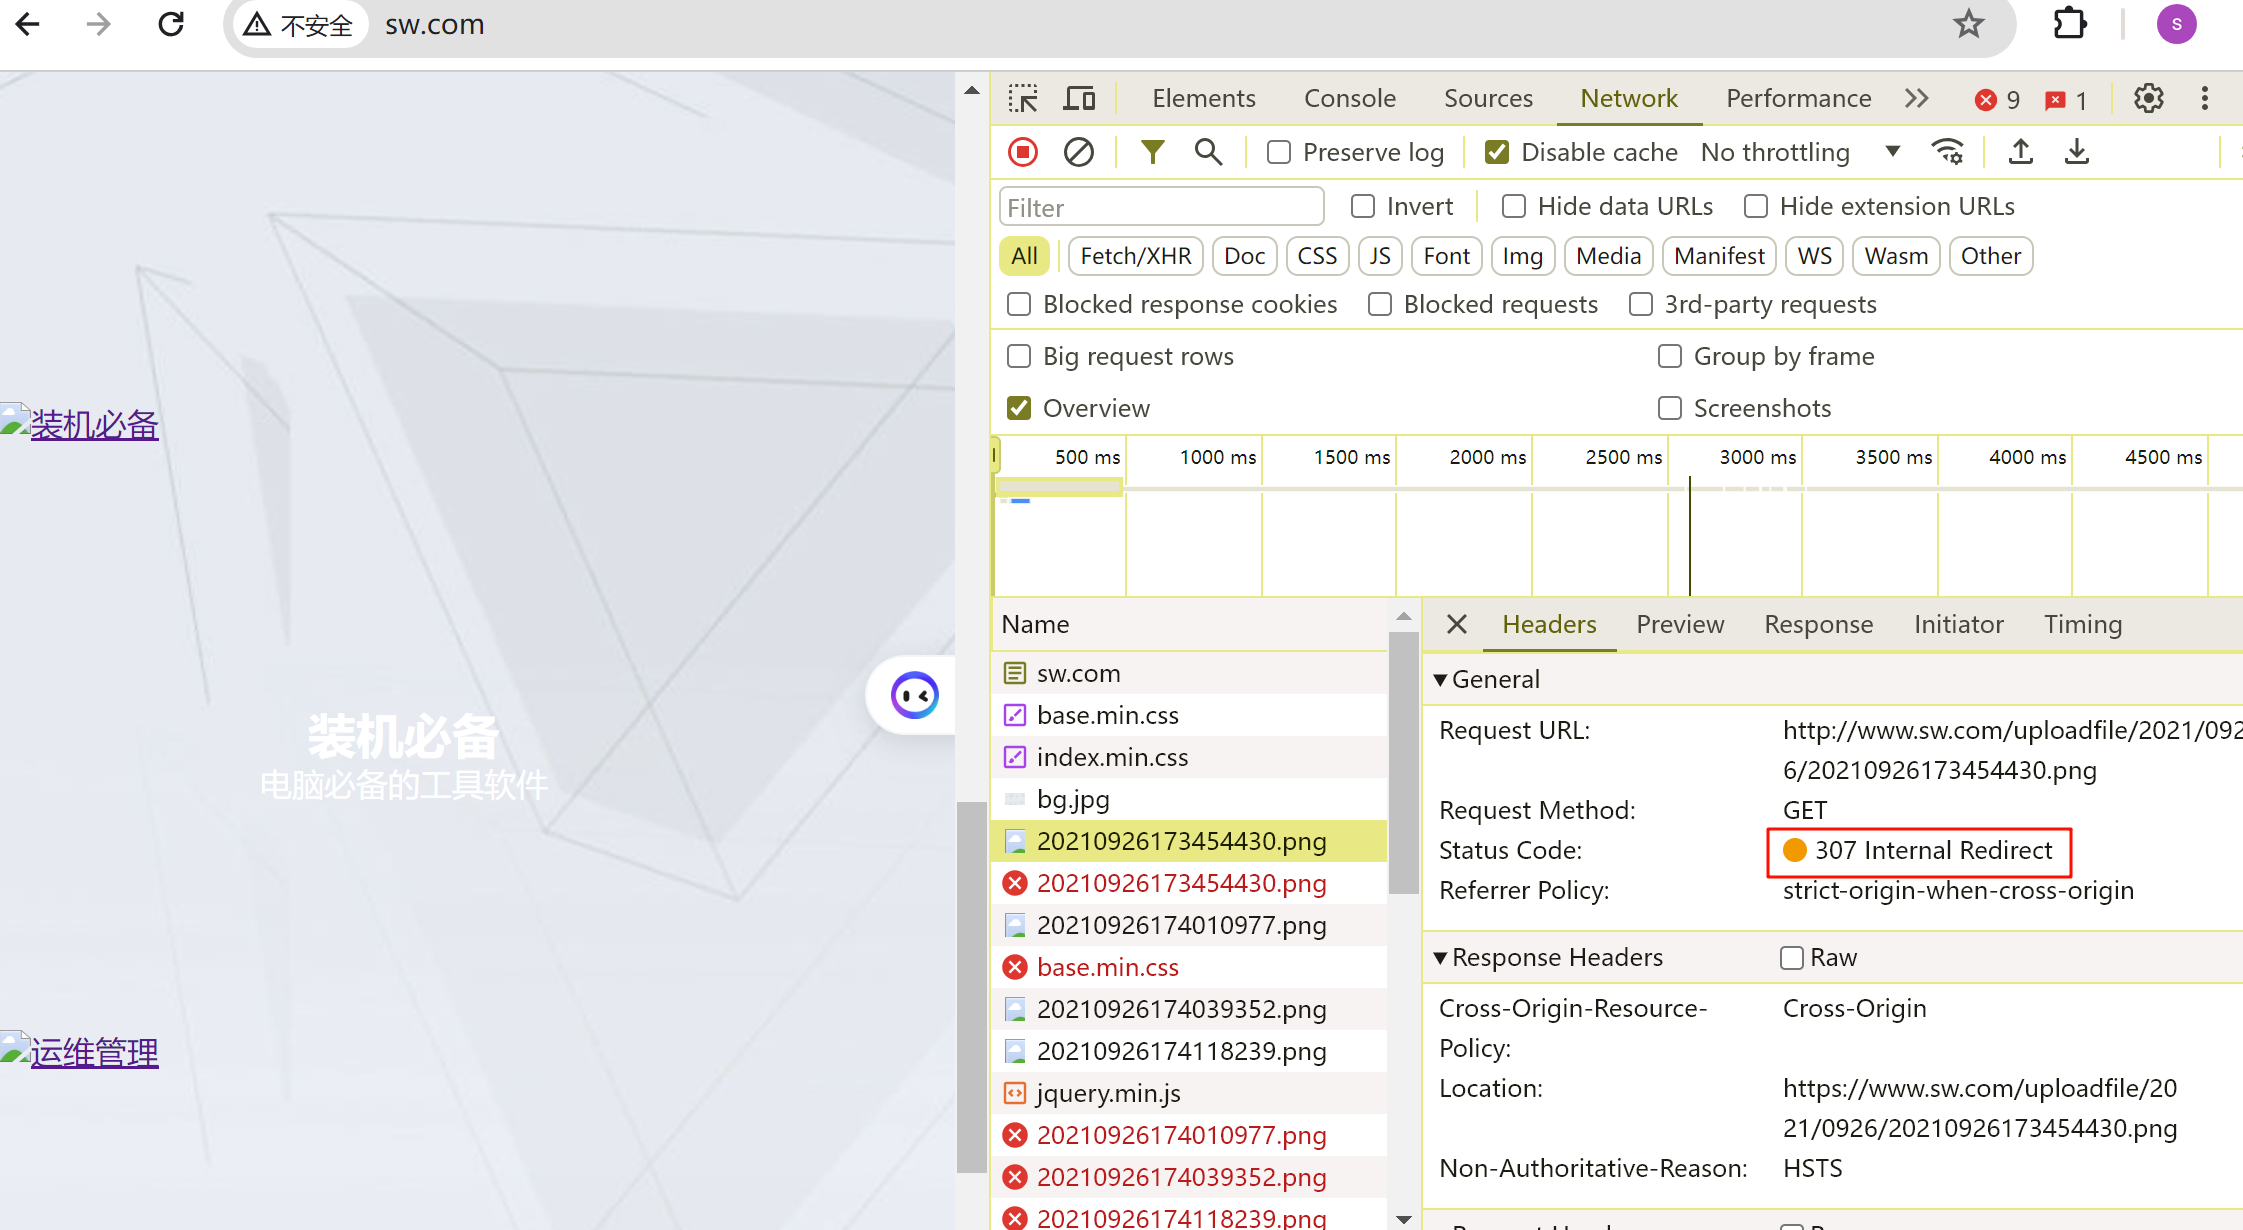Clear the network log
The image size is (2243, 1230).
click(x=1078, y=152)
